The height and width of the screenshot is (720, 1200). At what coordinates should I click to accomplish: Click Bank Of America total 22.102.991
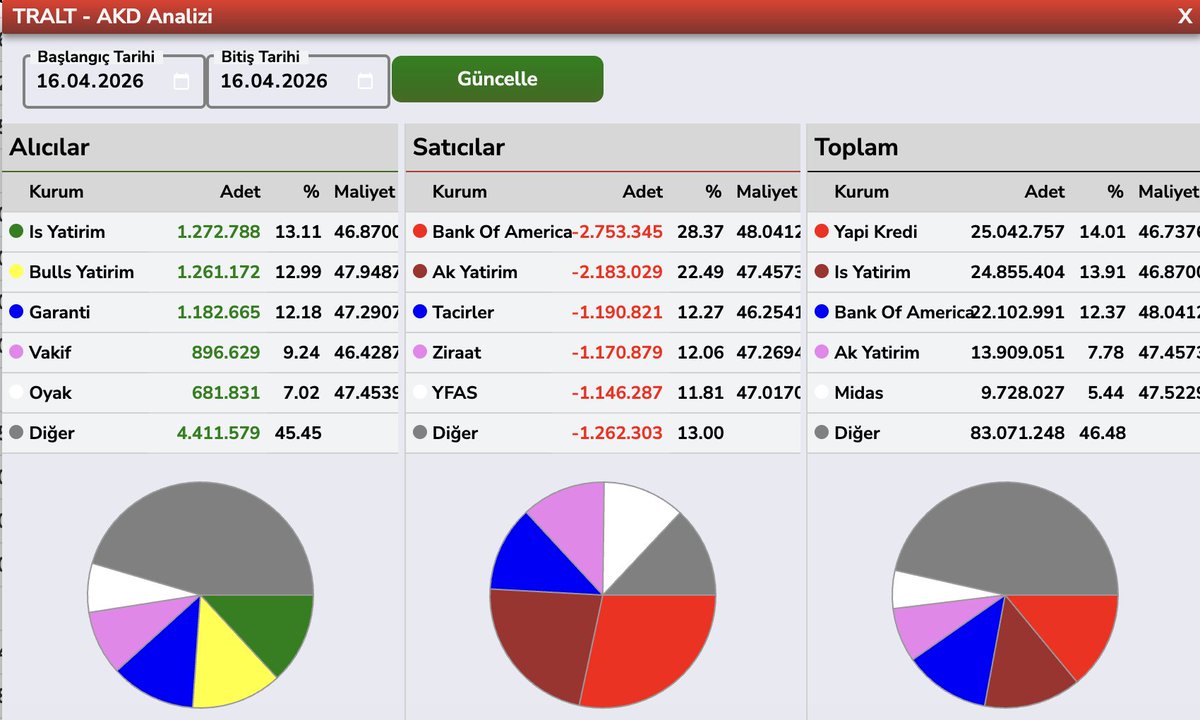click(x=1018, y=311)
